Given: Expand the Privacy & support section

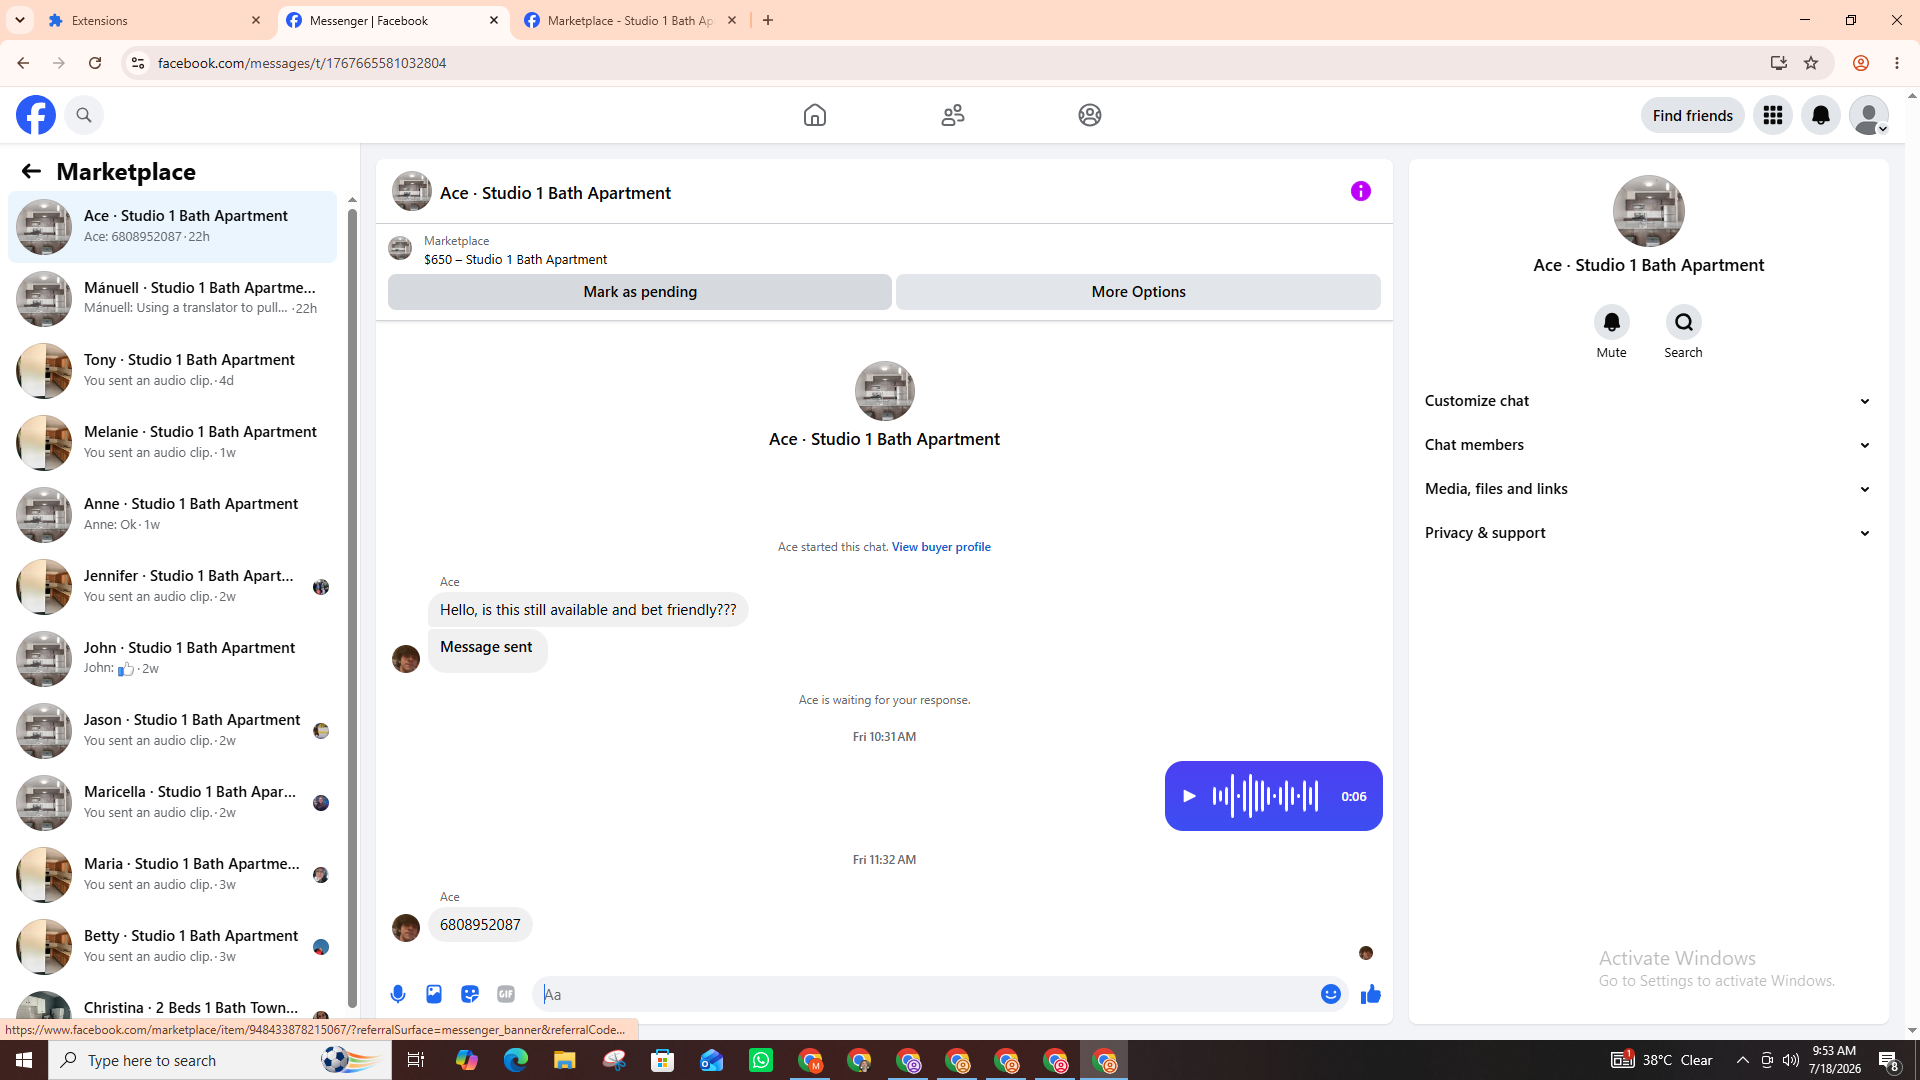Looking at the screenshot, I should click(x=1648, y=533).
